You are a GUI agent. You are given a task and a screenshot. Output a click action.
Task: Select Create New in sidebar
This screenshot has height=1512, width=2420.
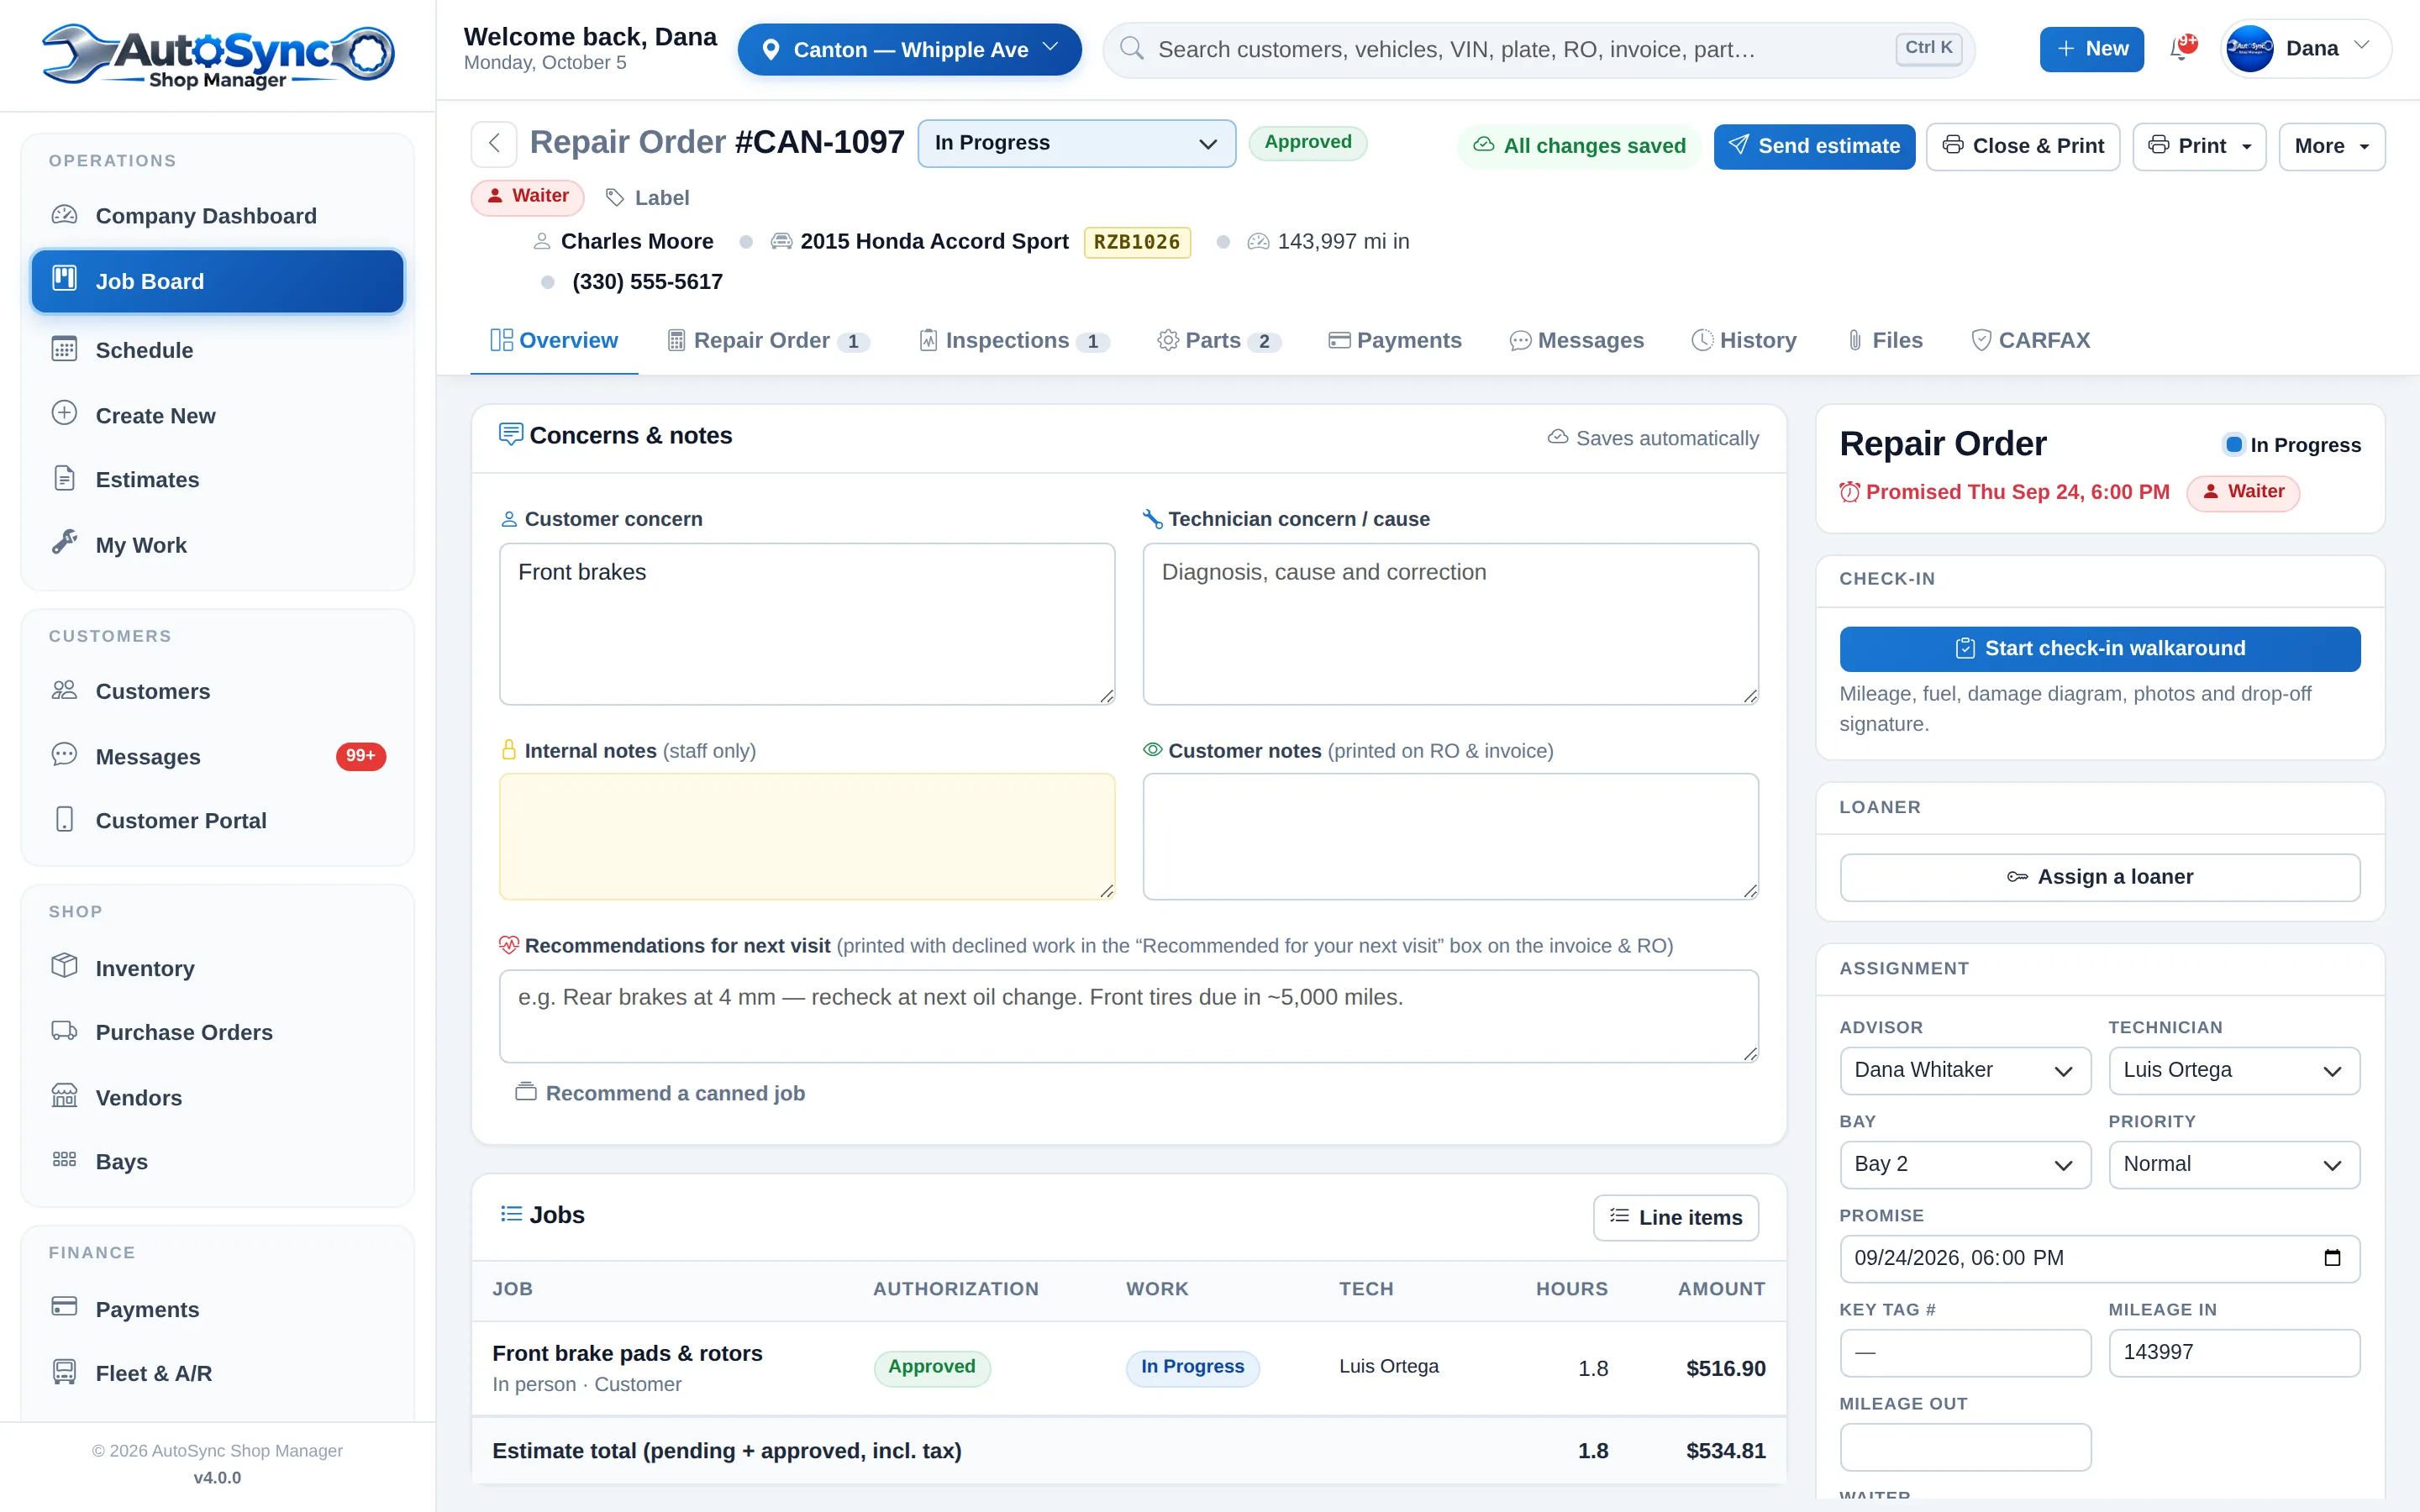click(x=217, y=415)
